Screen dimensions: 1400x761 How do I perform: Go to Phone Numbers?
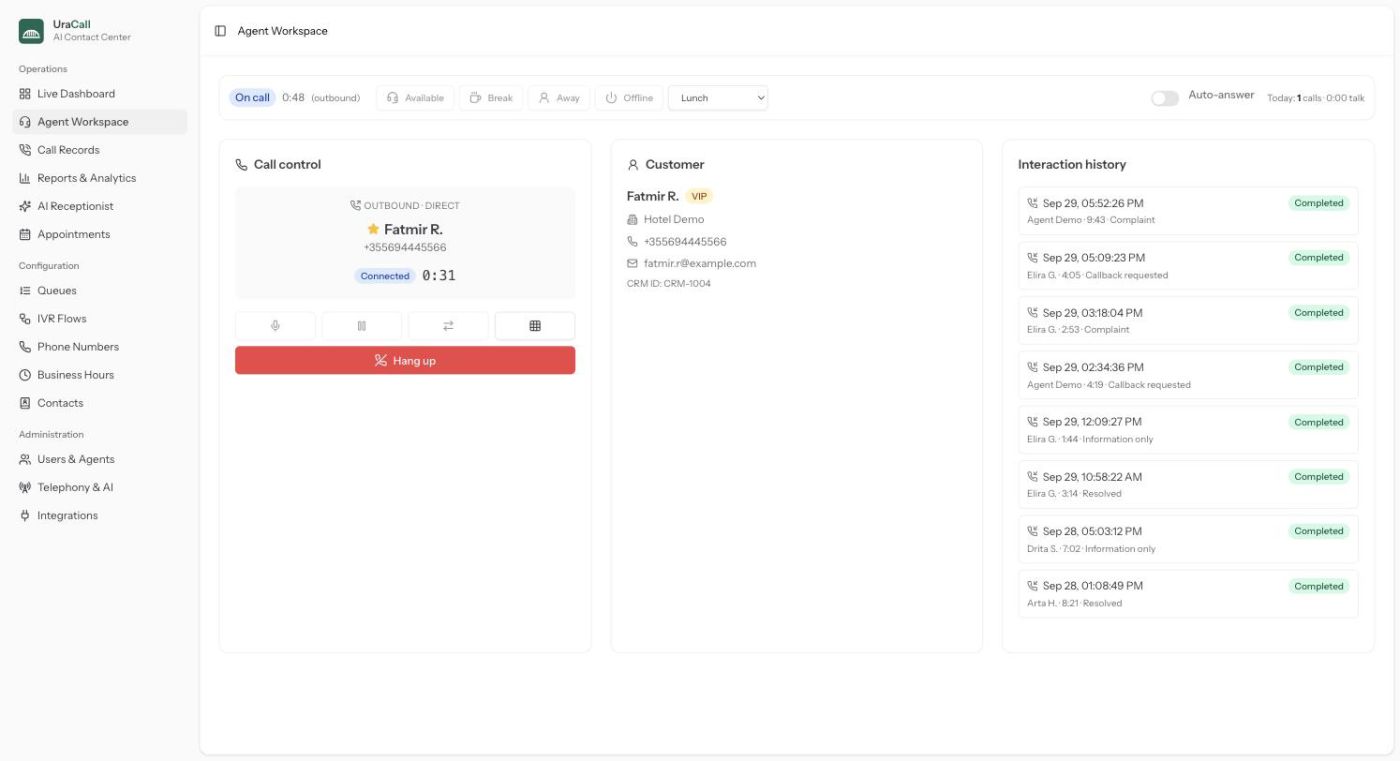pyautogui.click(x=99, y=347)
